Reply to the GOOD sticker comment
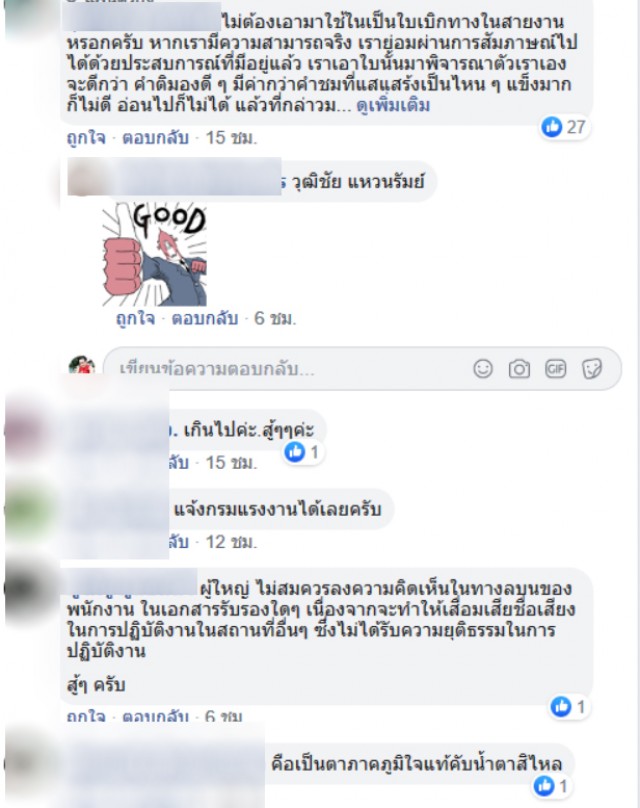 [x=205, y=318]
